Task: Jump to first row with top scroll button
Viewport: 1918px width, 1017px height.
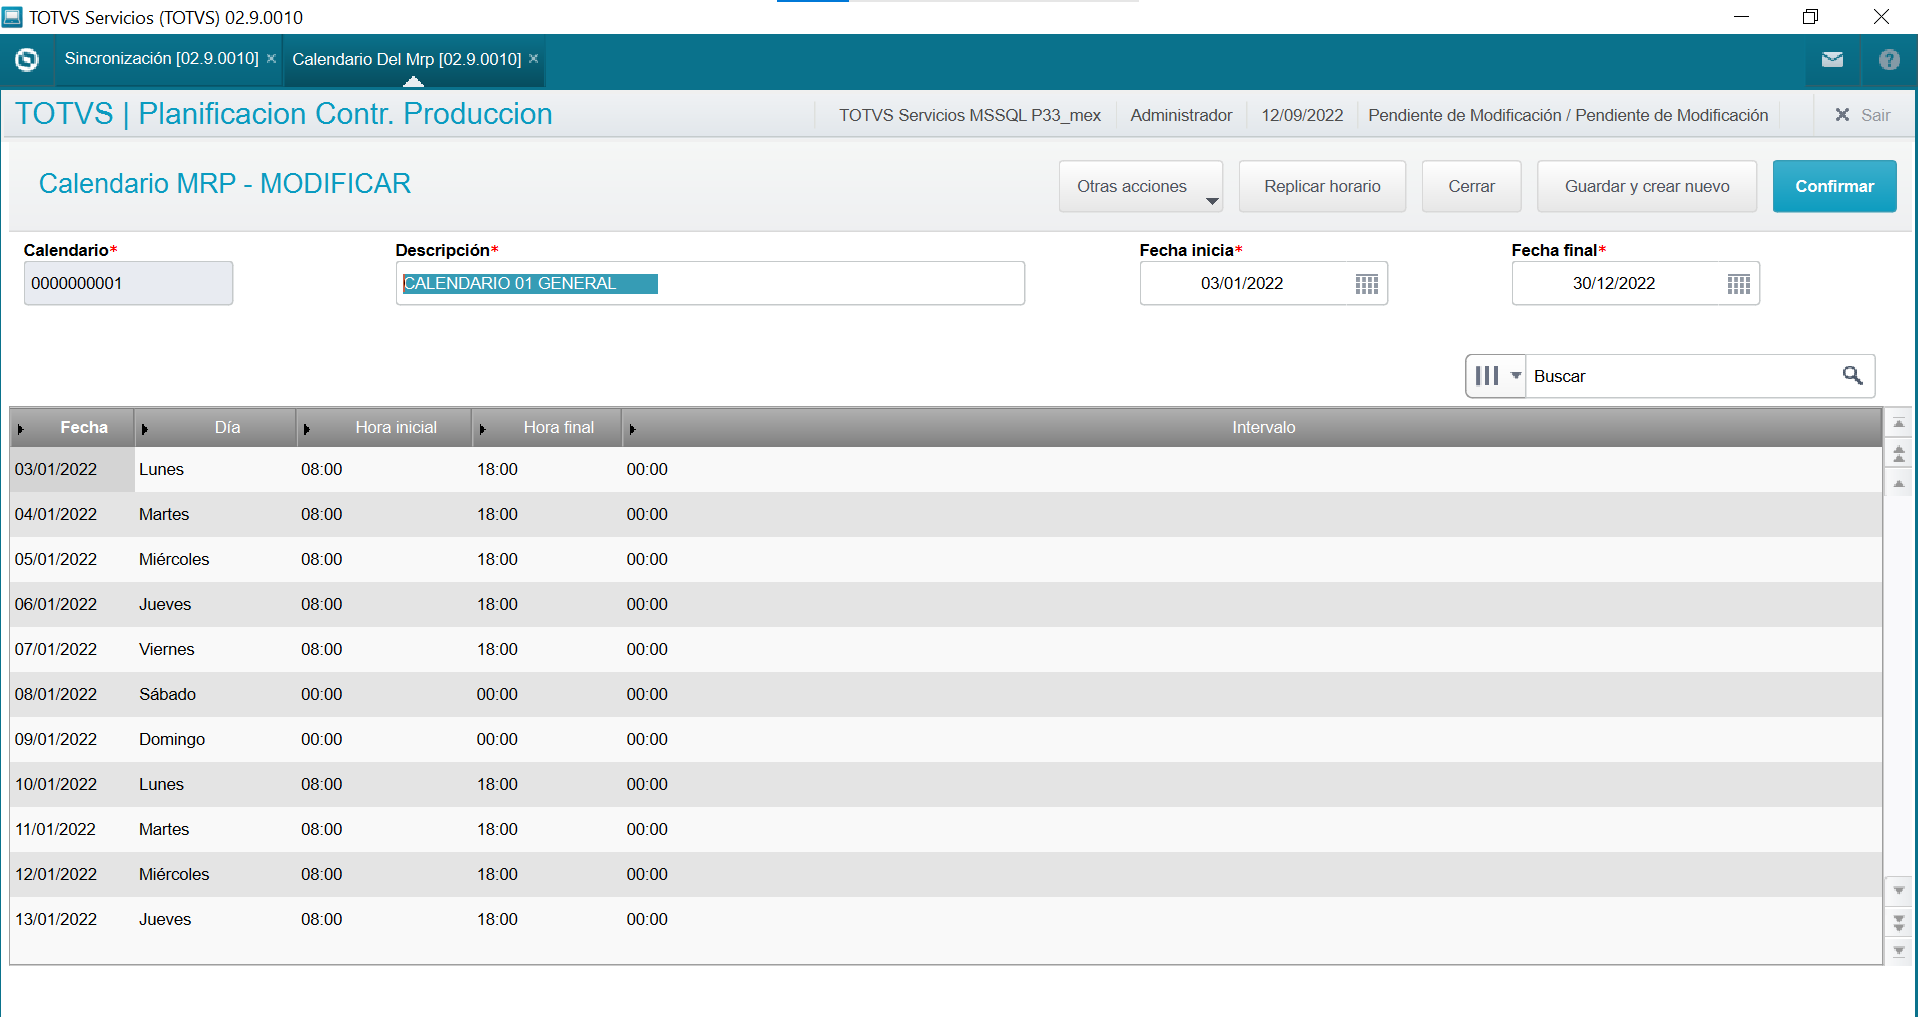Action: pyautogui.click(x=1898, y=424)
